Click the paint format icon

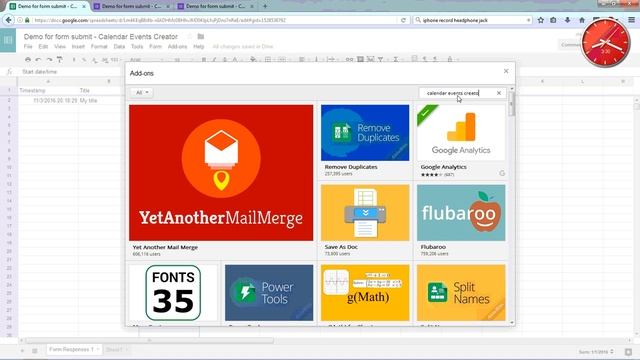(x=60, y=60)
